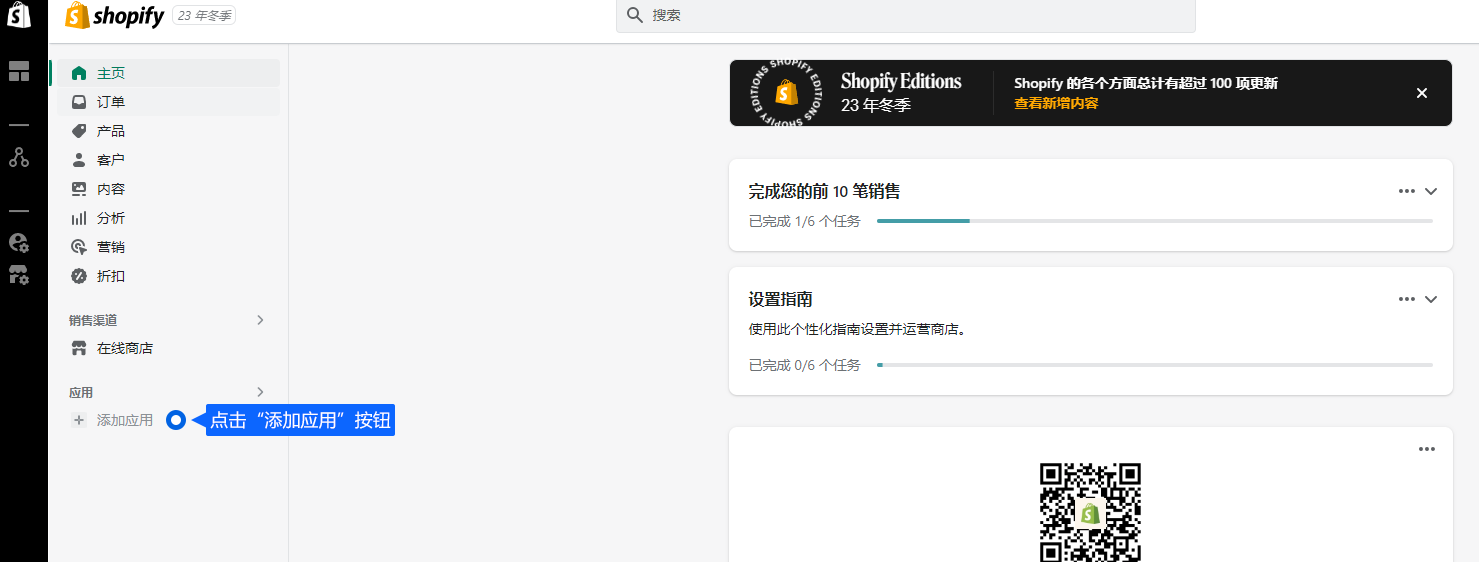Open the dashboard grid icon in left rail
The image size is (1479, 562).
click(x=19, y=71)
